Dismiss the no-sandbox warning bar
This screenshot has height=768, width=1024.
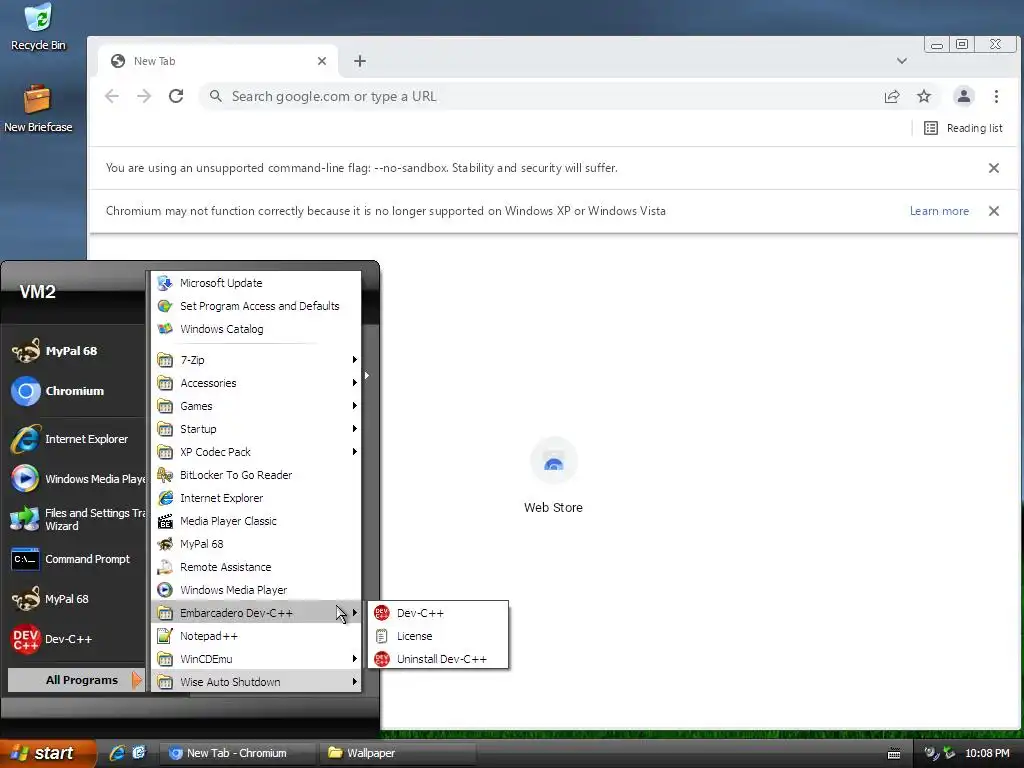(x=993, y=168)
